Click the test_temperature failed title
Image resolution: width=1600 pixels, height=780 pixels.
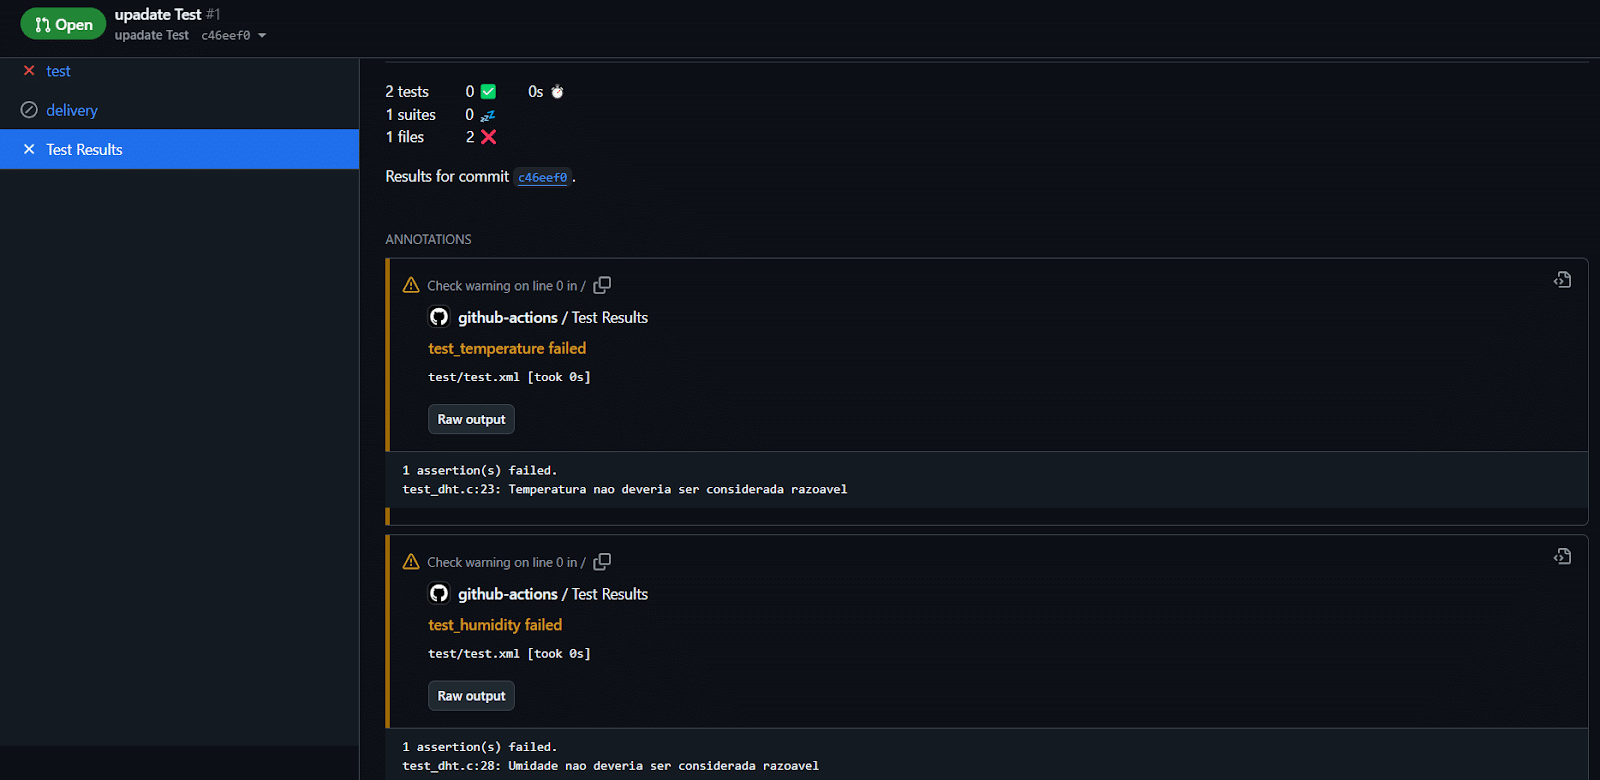pyautogui.click(x=507, y=348)
